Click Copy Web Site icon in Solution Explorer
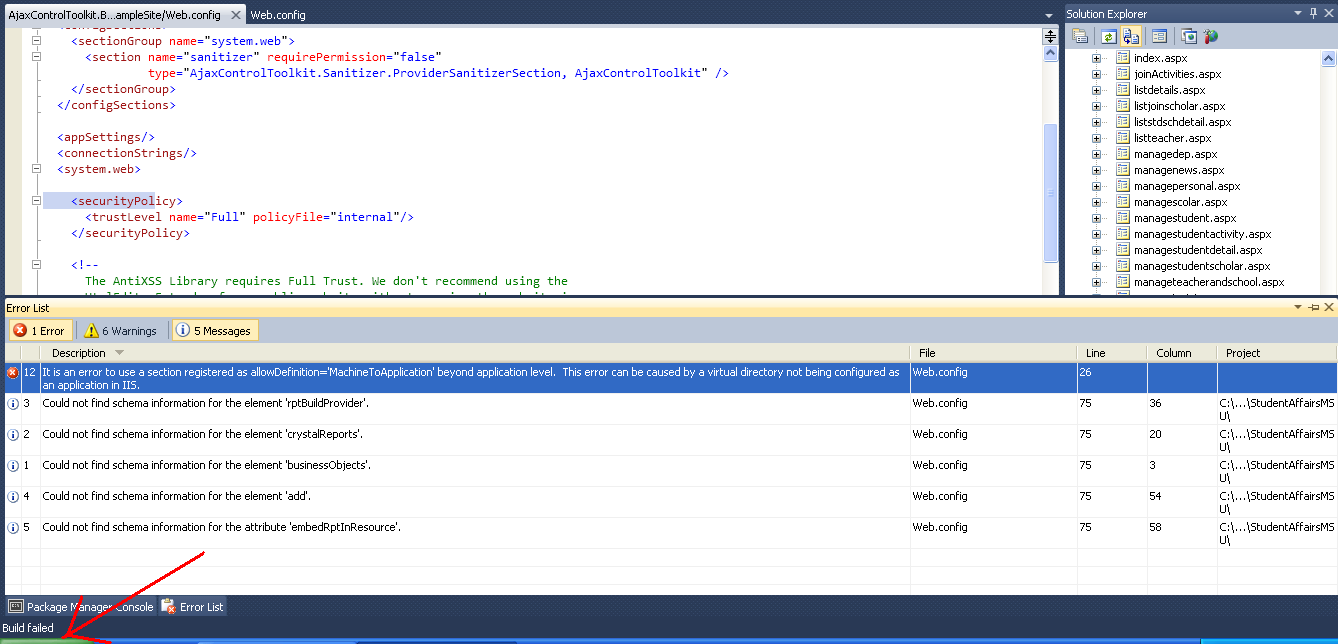 [1189, 36]
